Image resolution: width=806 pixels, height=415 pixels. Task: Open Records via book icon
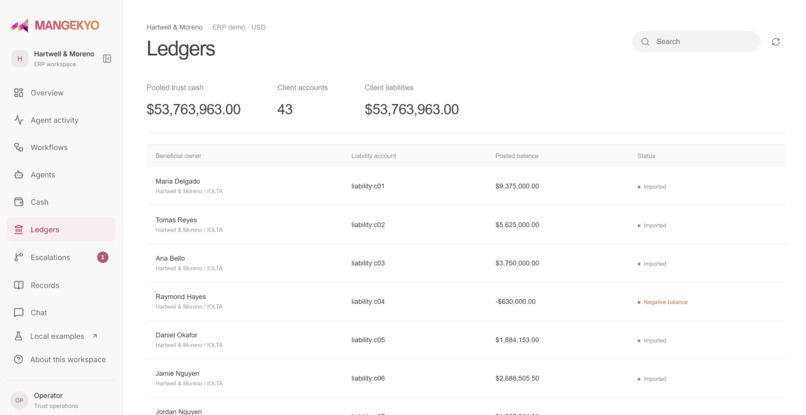[19, 285]
